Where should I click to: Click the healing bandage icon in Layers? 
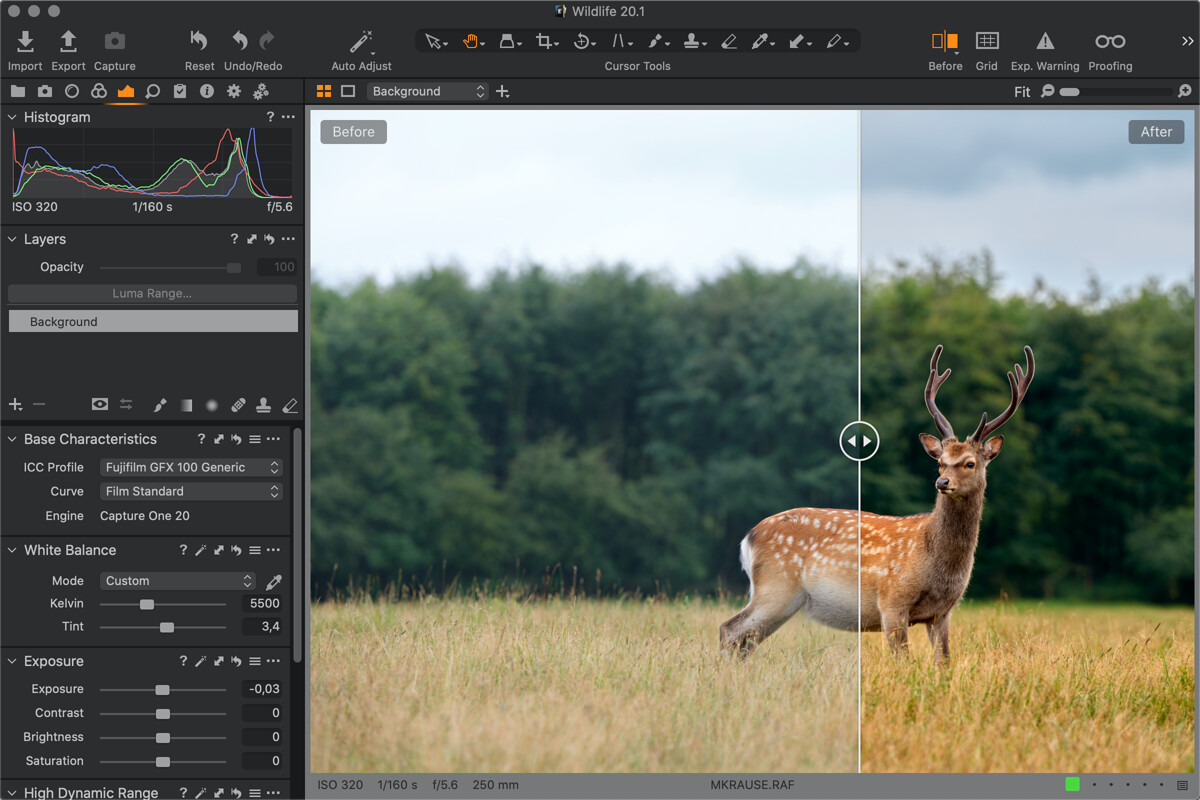(x=238, y=405)
